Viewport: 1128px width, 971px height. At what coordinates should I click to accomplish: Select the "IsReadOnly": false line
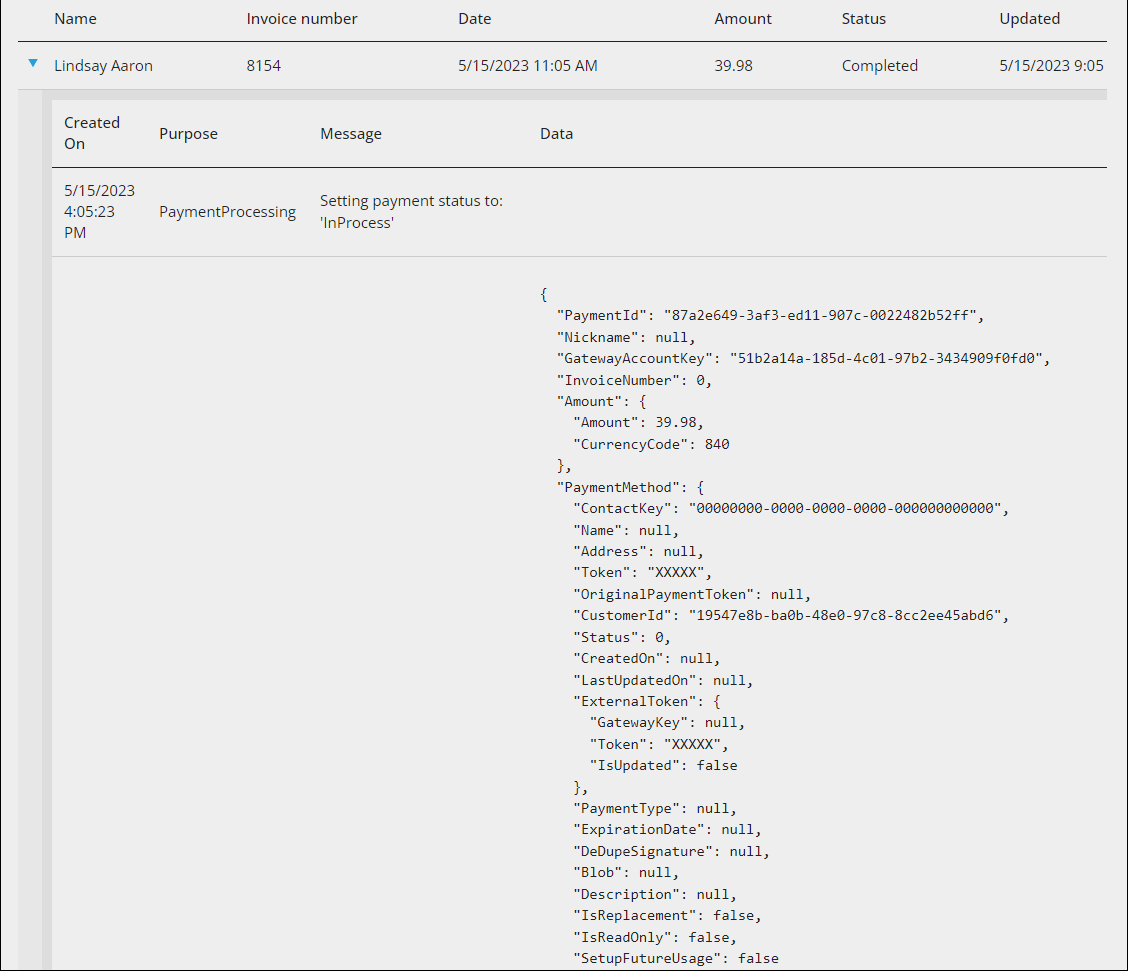(655, 937)
